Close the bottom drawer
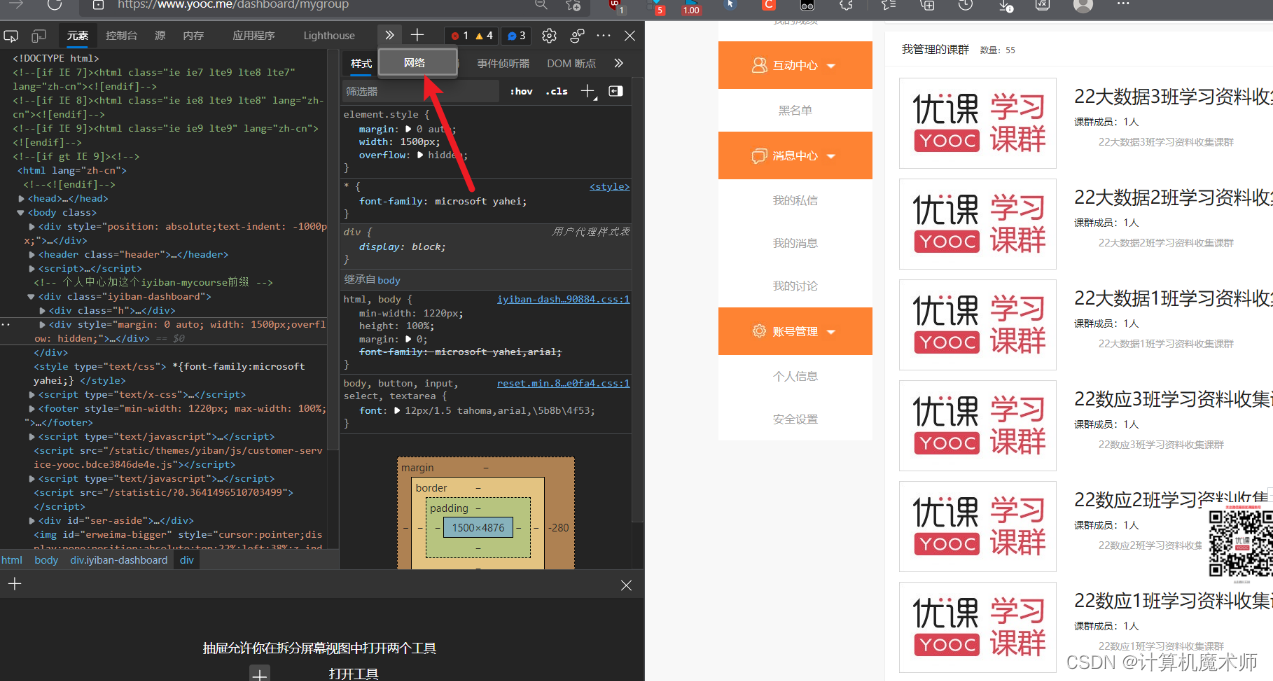This screenshot has width=1273, height=681. coord(626,585)
